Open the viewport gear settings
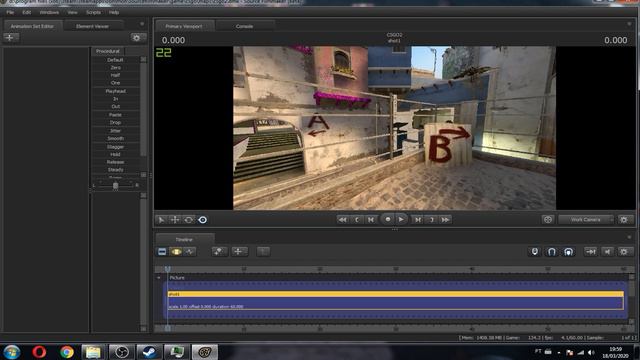The height and width of the screenshot is (360, 640). coord(624,220)
